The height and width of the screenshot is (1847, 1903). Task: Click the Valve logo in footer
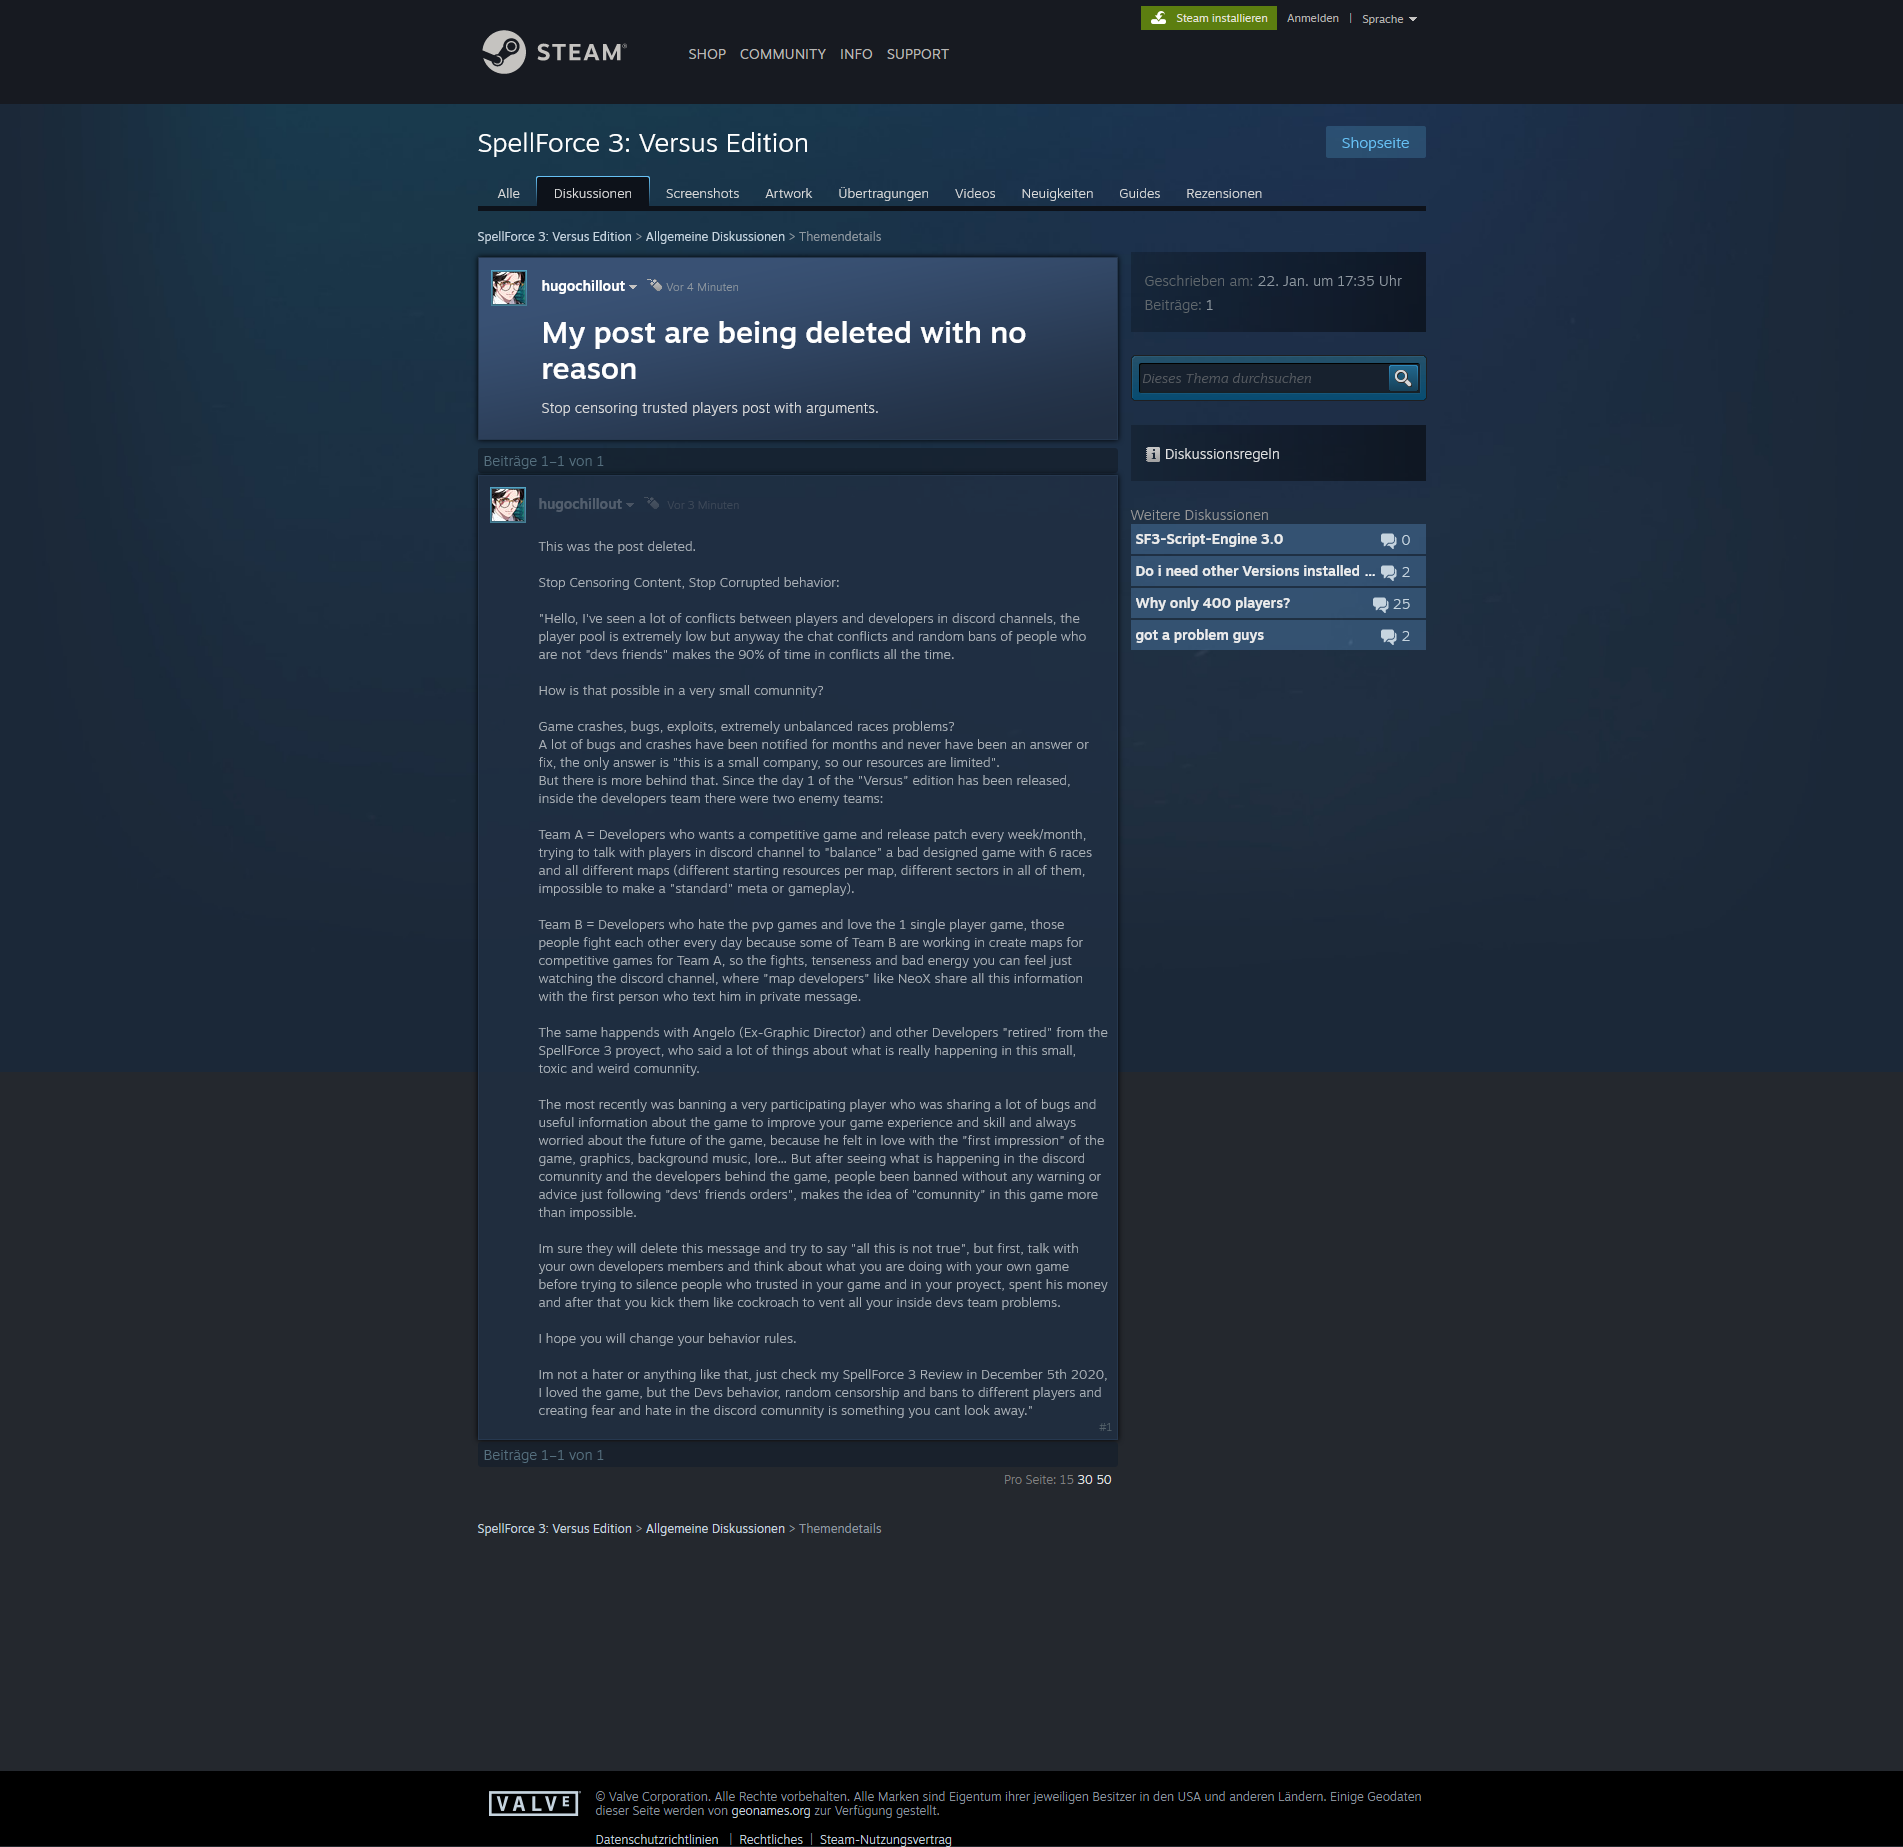[533, 1803]
